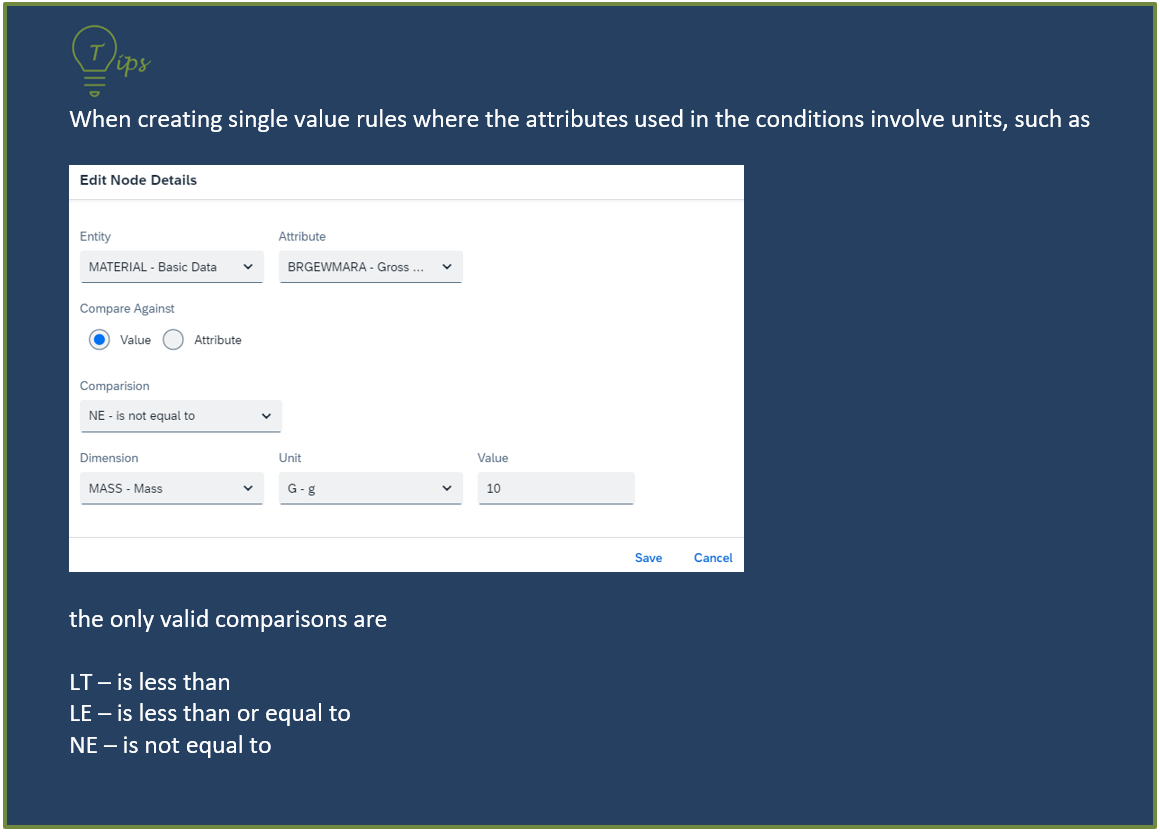Select the Attribute radio button

(x=173, y=339)
